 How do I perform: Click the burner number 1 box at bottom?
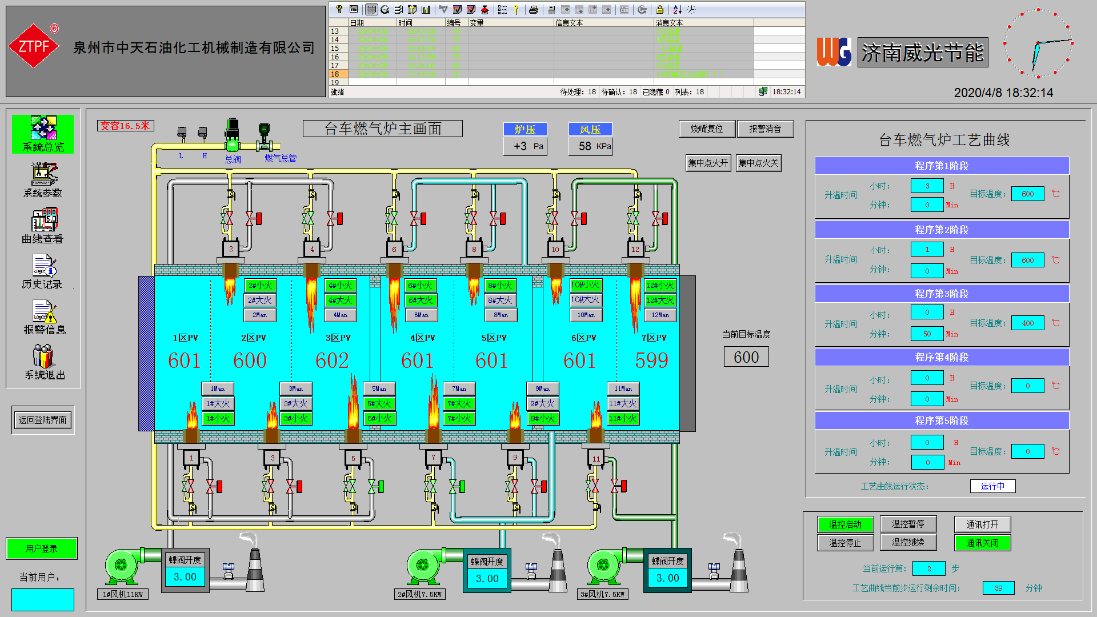[x=191, y=459]
